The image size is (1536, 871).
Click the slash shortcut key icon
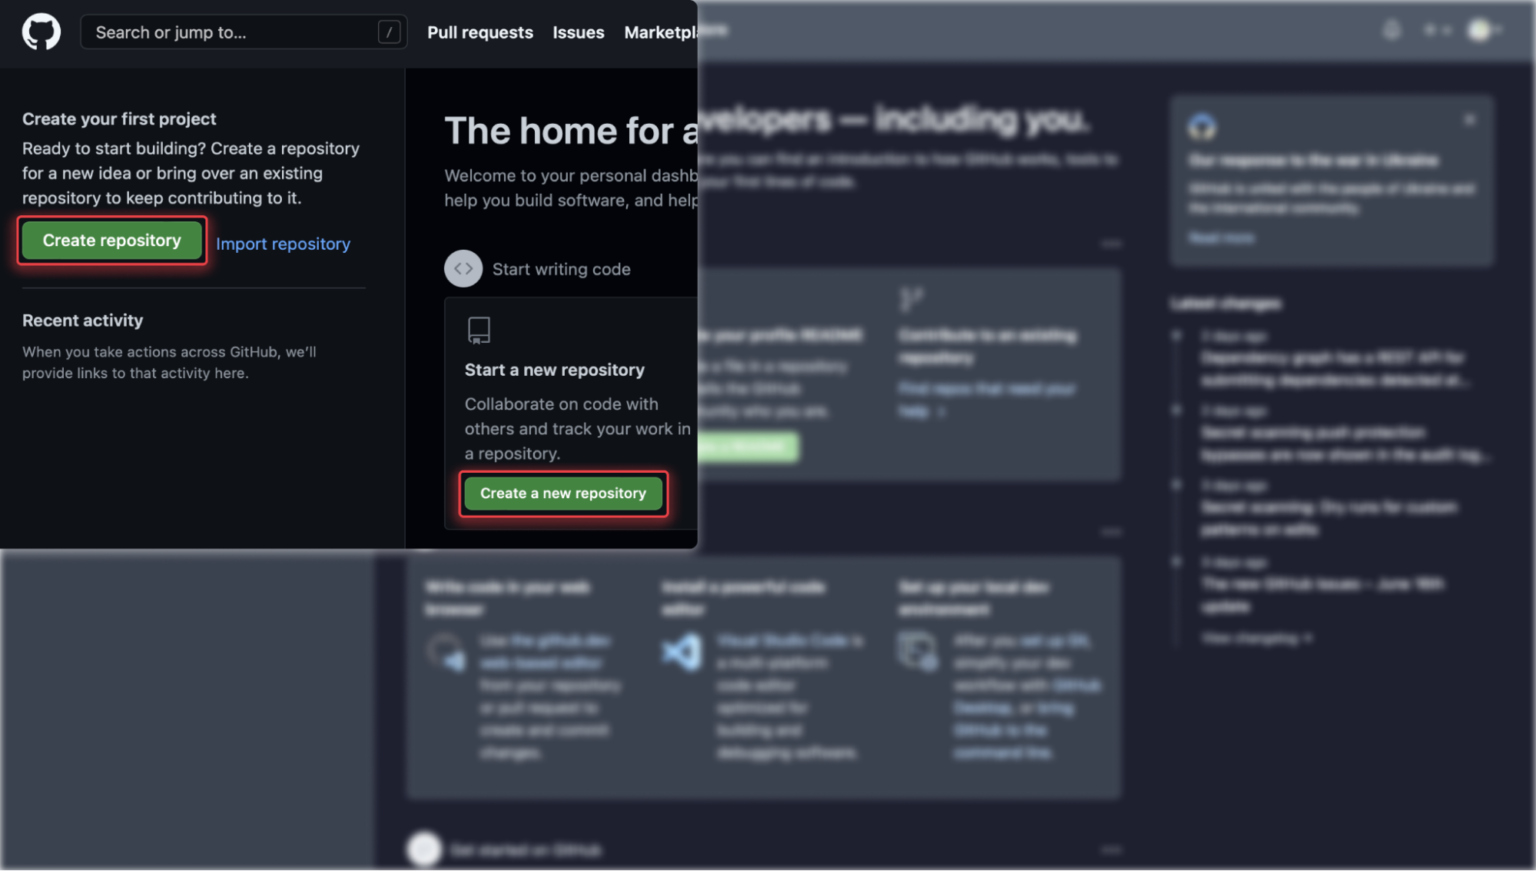click(389, 32)
